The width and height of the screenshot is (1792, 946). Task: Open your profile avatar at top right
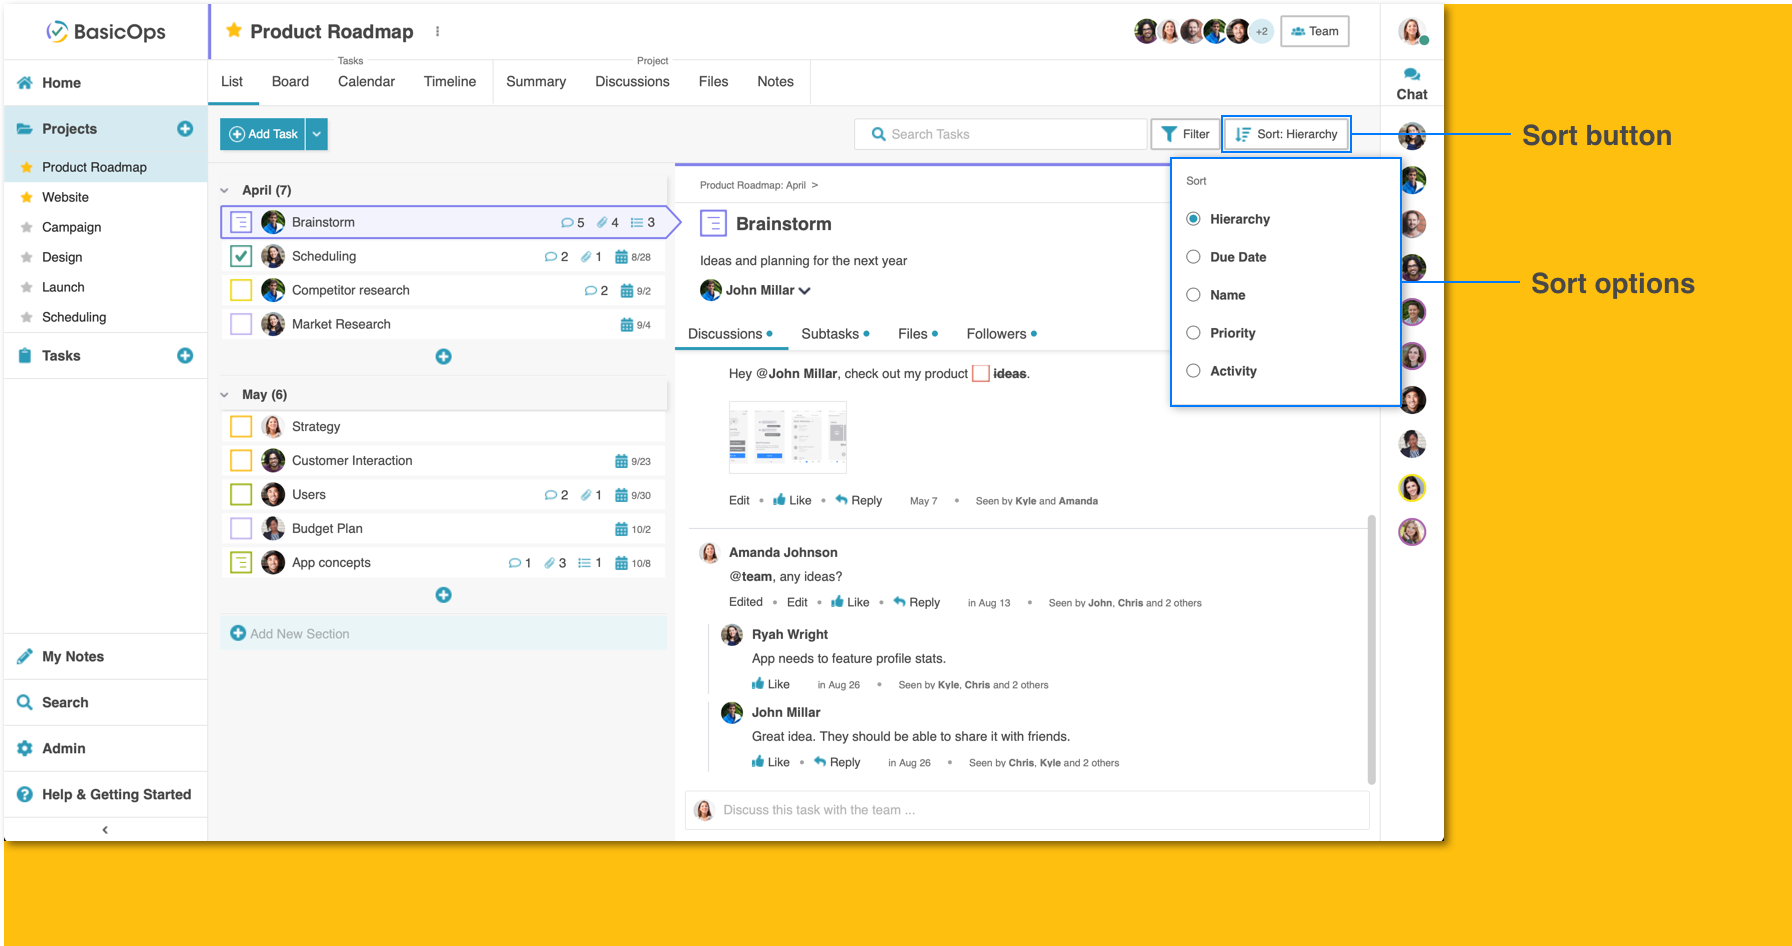(x=1412, y=32)
